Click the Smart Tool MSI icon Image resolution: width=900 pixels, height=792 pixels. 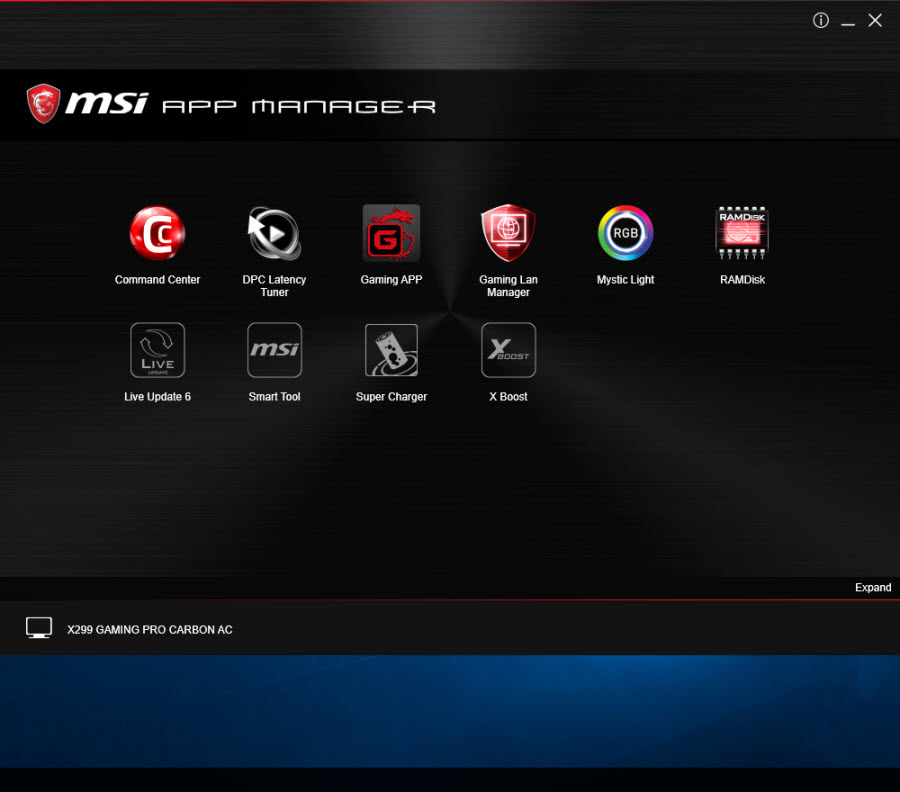coord(274,350)
